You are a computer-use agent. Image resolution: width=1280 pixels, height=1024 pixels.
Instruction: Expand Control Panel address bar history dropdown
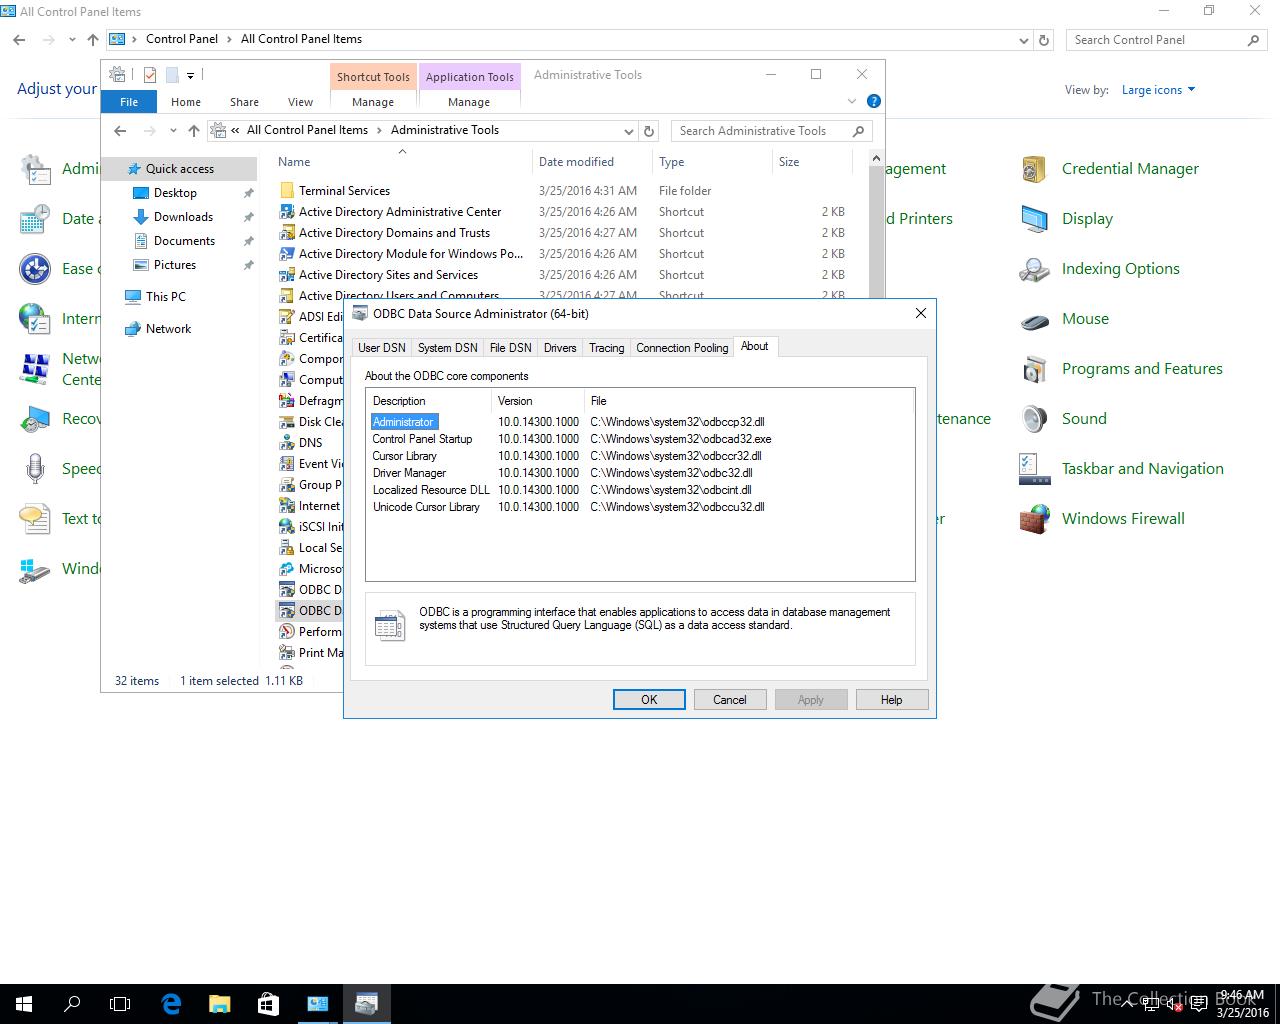1024,40
